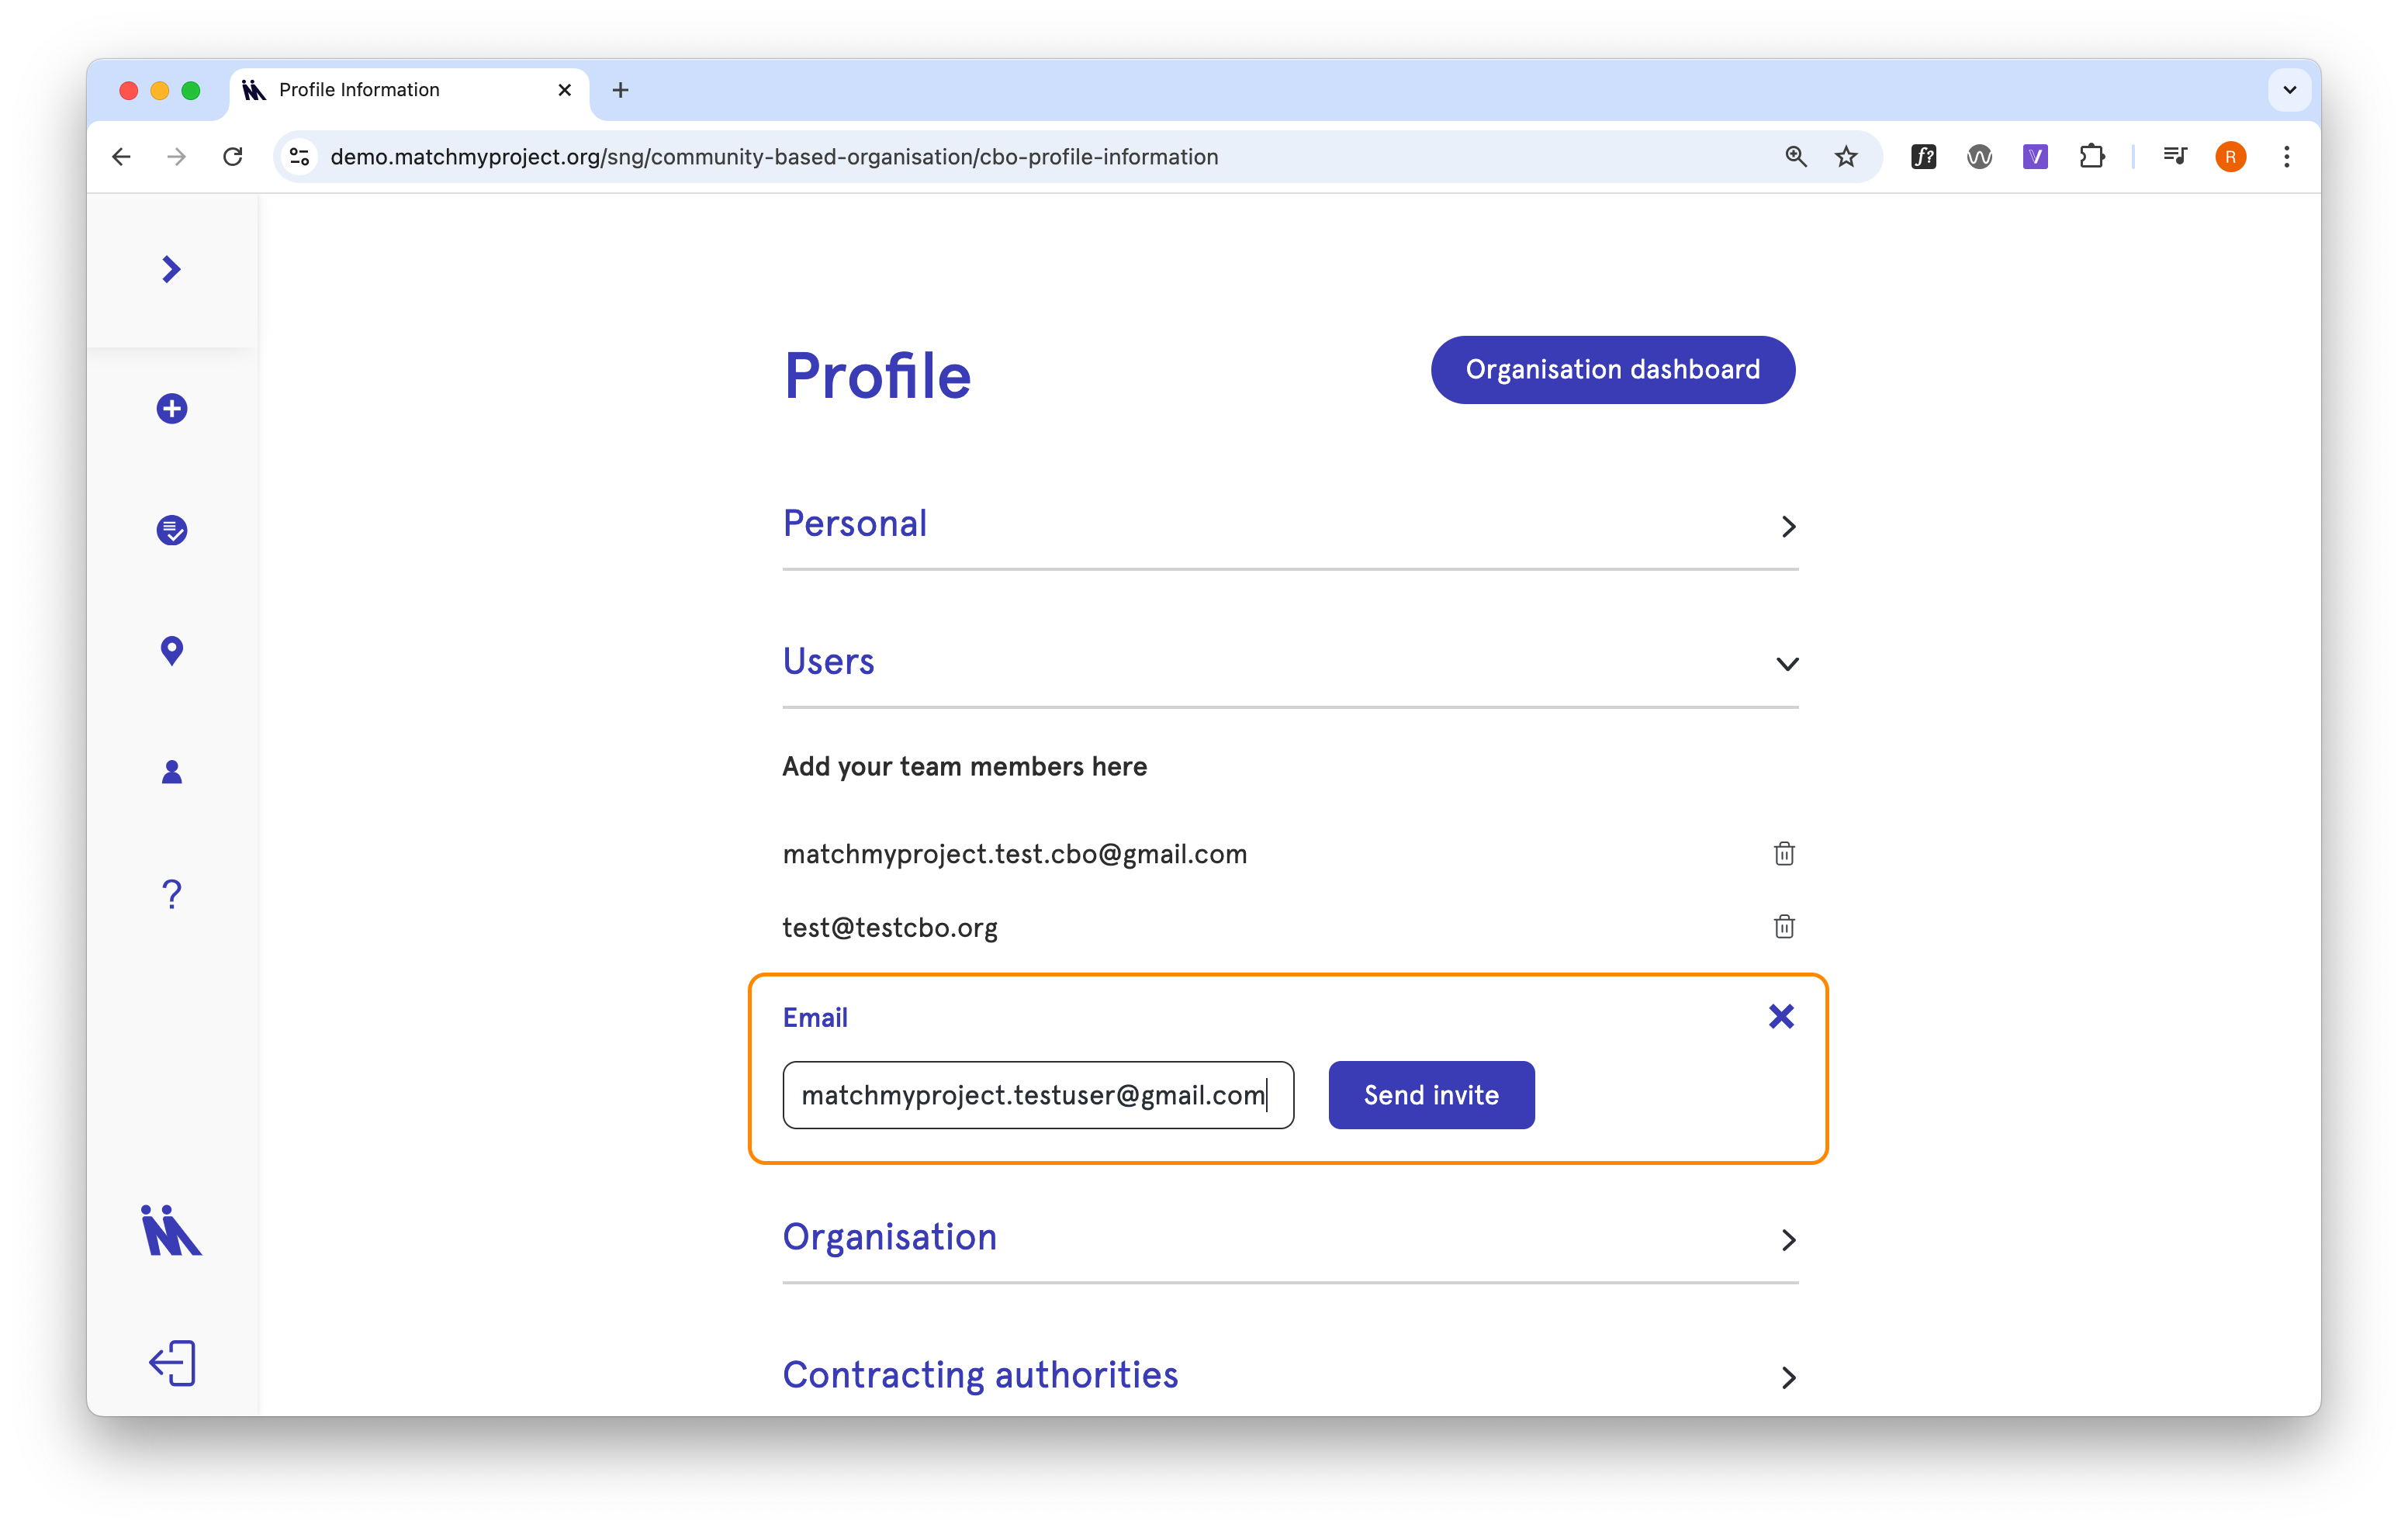Click the plus circle icon in sidebar
Screen dimensions: 2408x1531
point(172,408)
